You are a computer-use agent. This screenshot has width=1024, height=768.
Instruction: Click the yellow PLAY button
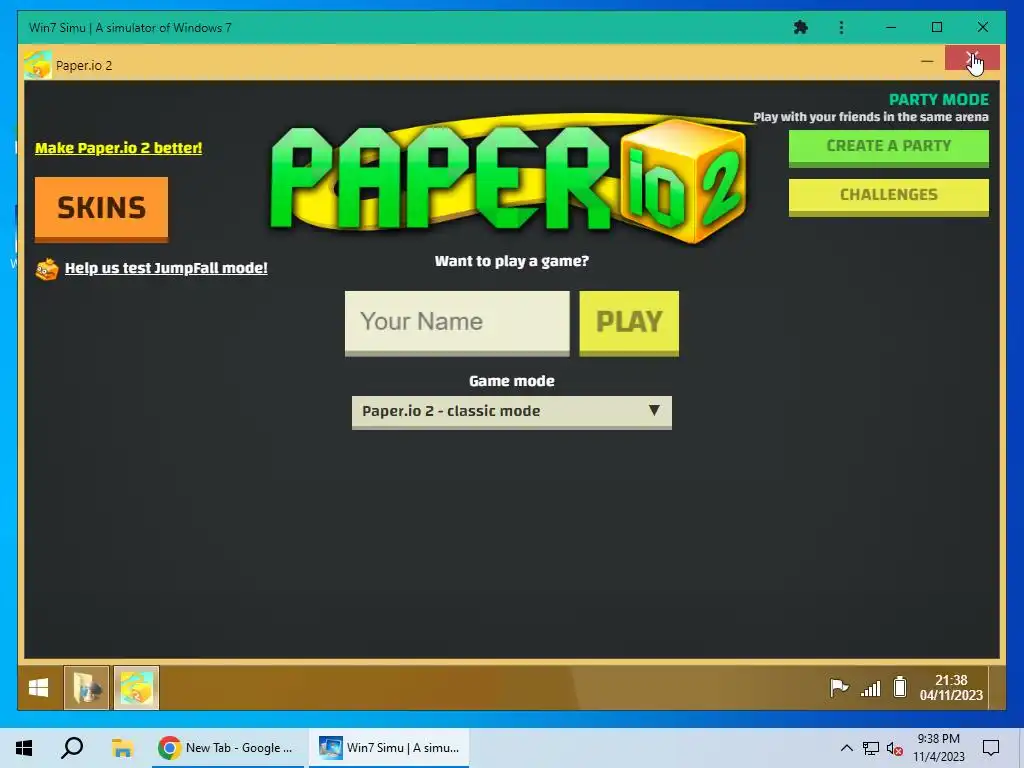click(629, 323)
